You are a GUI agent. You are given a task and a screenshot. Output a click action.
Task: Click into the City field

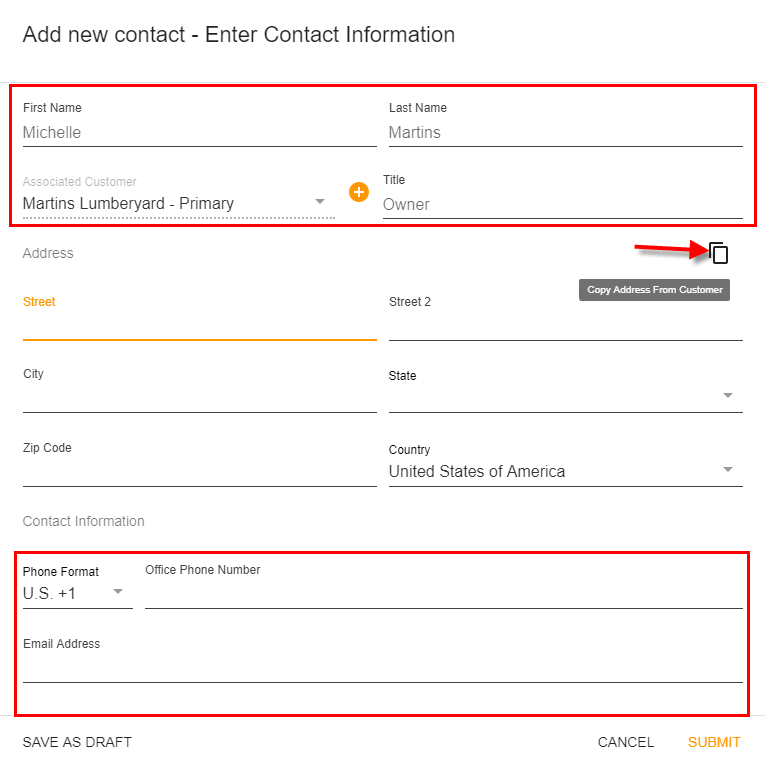[199, 397]
